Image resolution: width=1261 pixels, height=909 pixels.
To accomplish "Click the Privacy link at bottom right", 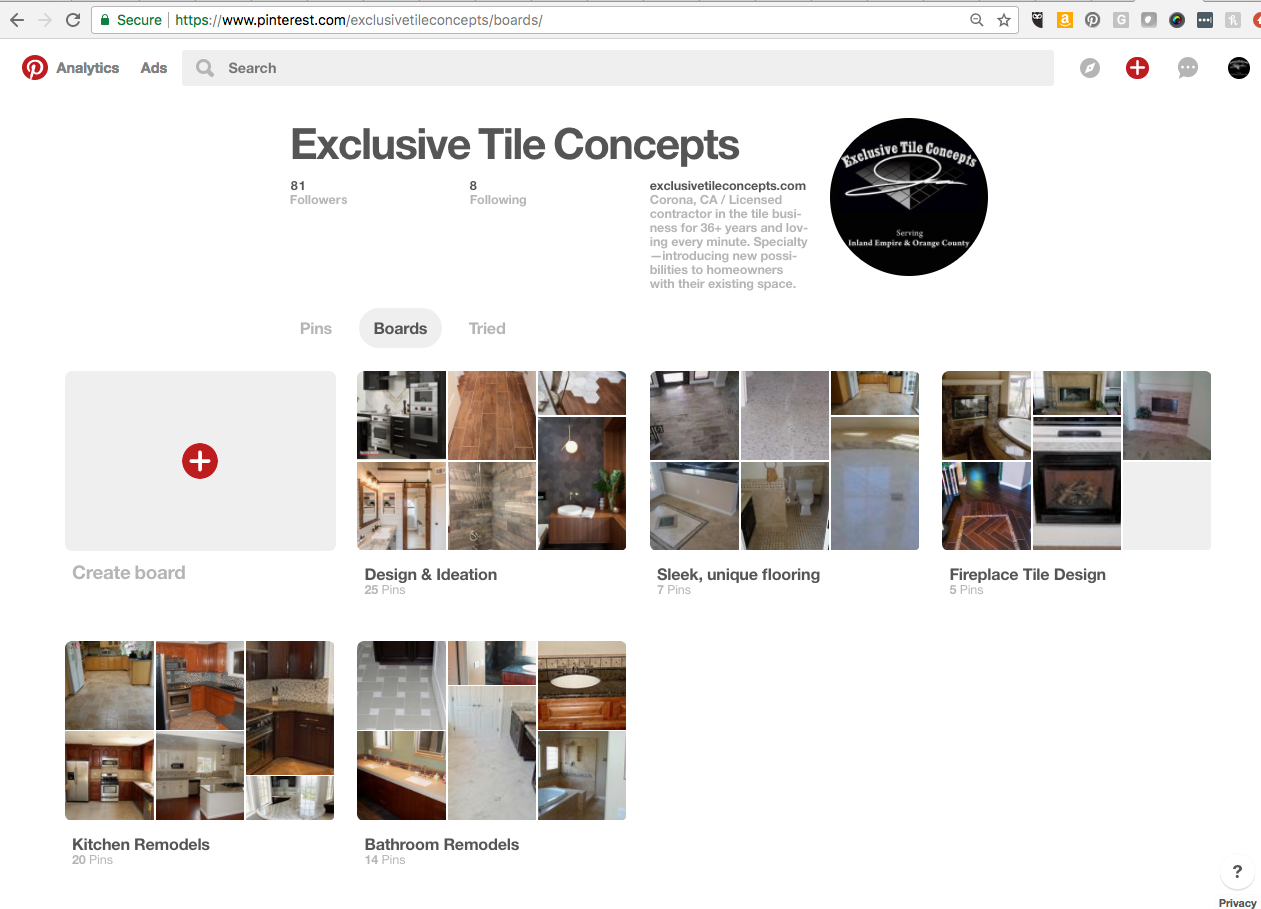I will (x=1237, y=903).
